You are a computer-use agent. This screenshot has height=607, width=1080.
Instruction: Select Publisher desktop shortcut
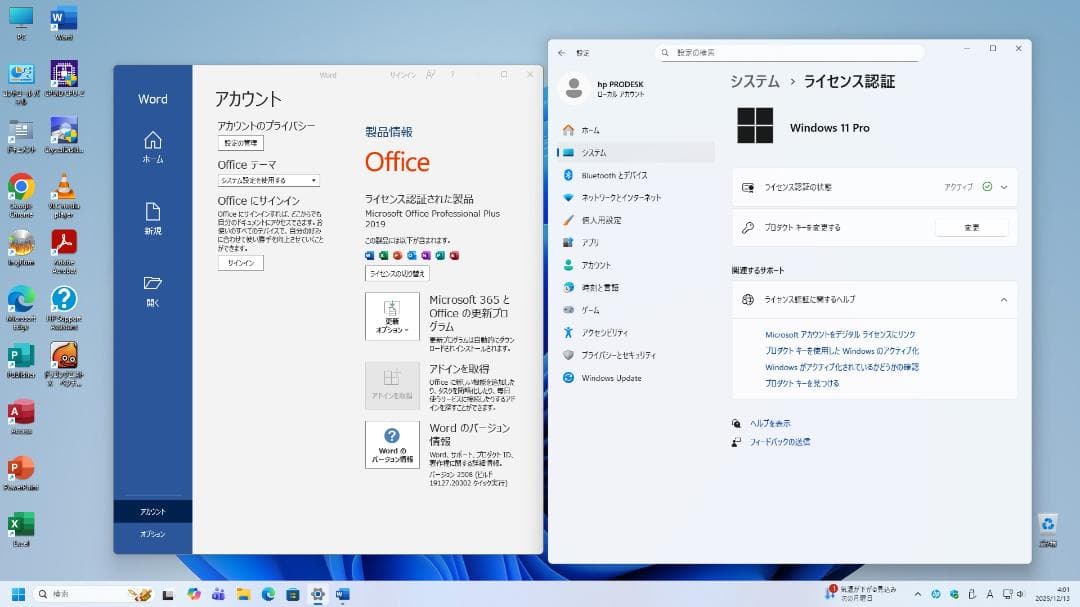[x=21, y=362]
